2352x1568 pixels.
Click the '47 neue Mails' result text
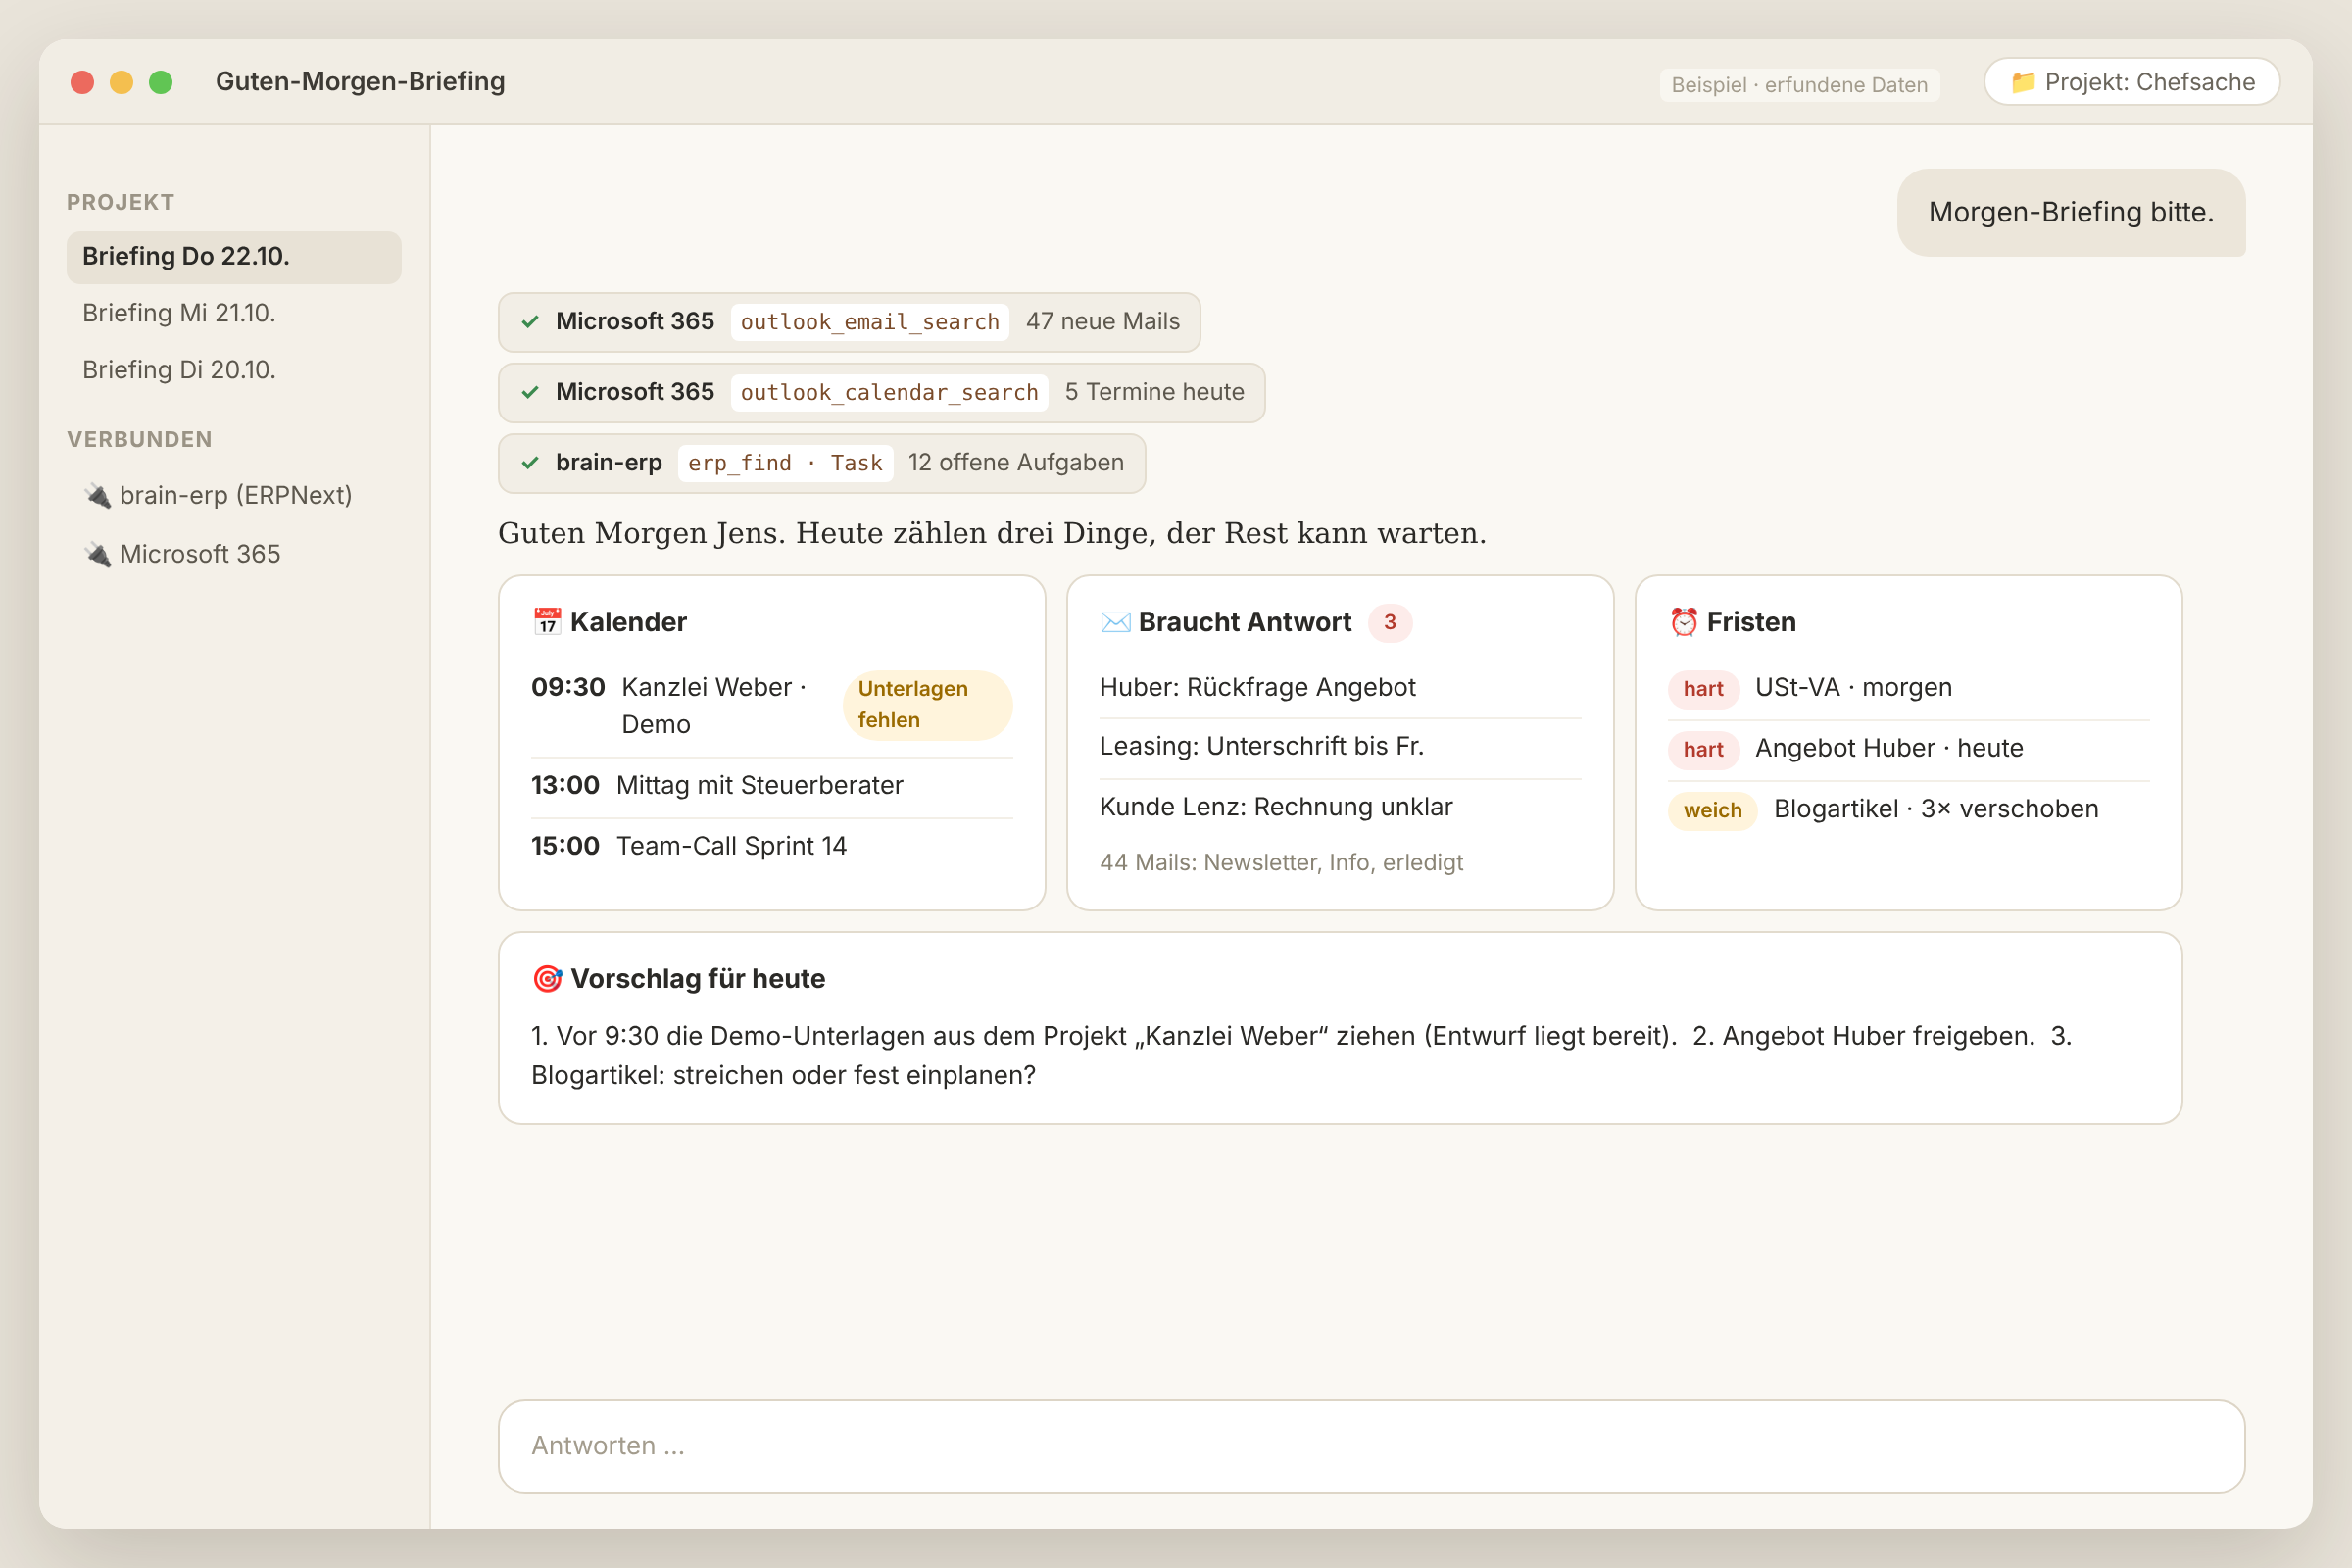pyautogui.click(x=1102, y=322)
